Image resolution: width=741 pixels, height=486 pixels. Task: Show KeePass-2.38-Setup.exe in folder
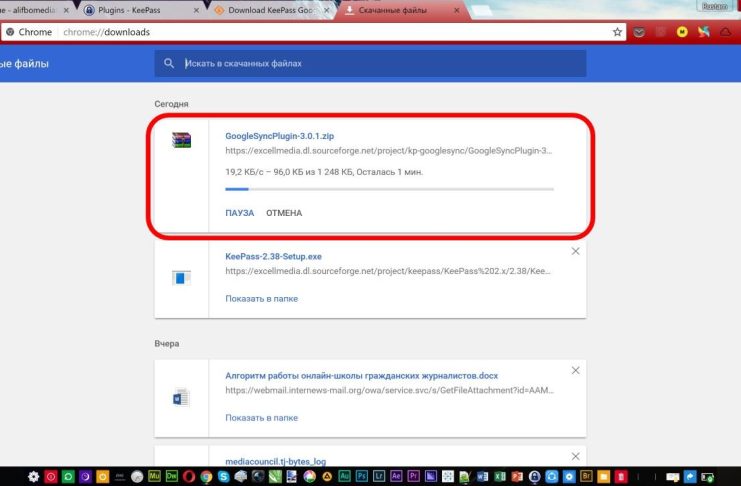(261, 299)
